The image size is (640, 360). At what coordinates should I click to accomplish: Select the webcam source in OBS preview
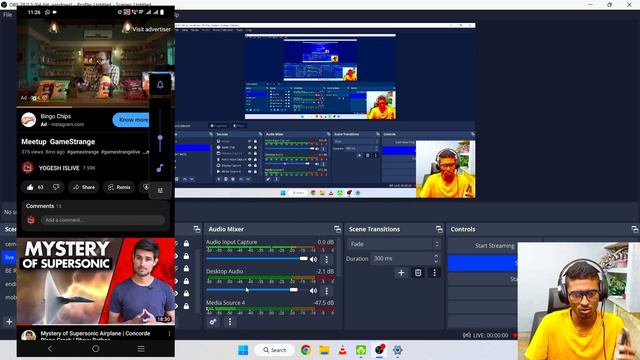click(446, 169)
